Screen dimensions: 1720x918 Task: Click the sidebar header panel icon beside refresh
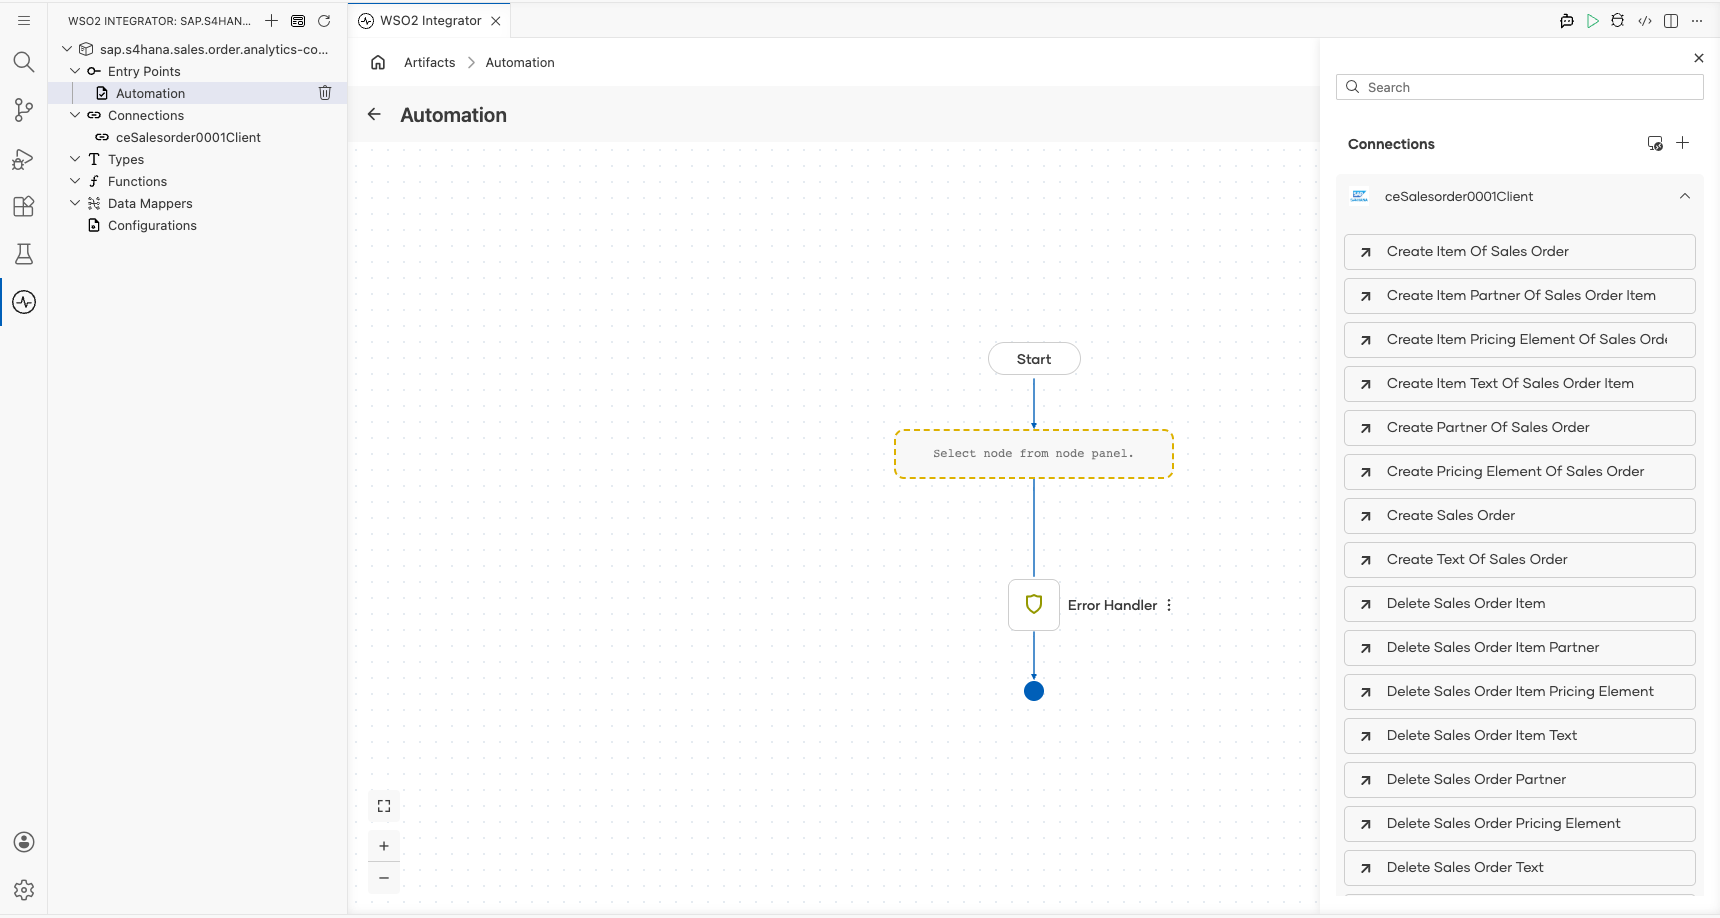click(298, 20)
